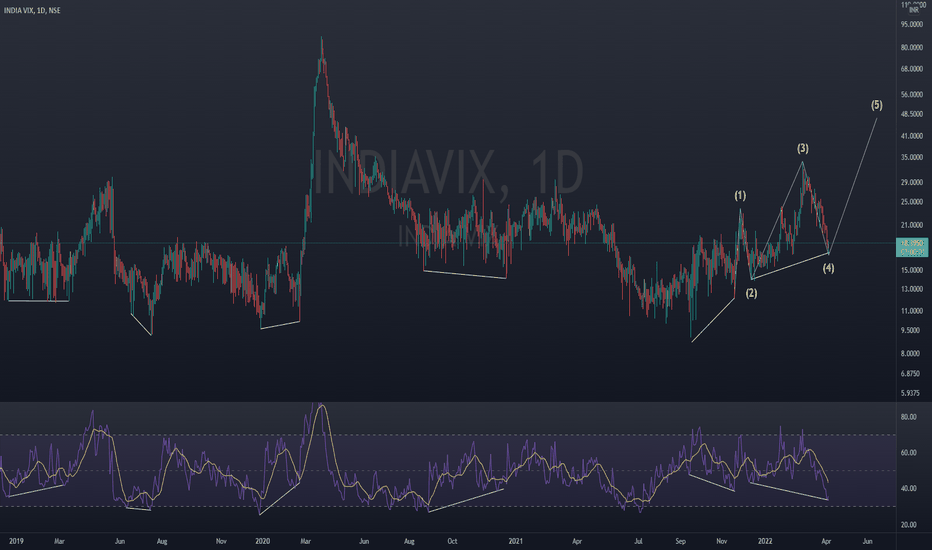This screenshot has width=932, height=550.
Task: Click the Aug label after 2019 on time axis
Action: tap(162, 541)
